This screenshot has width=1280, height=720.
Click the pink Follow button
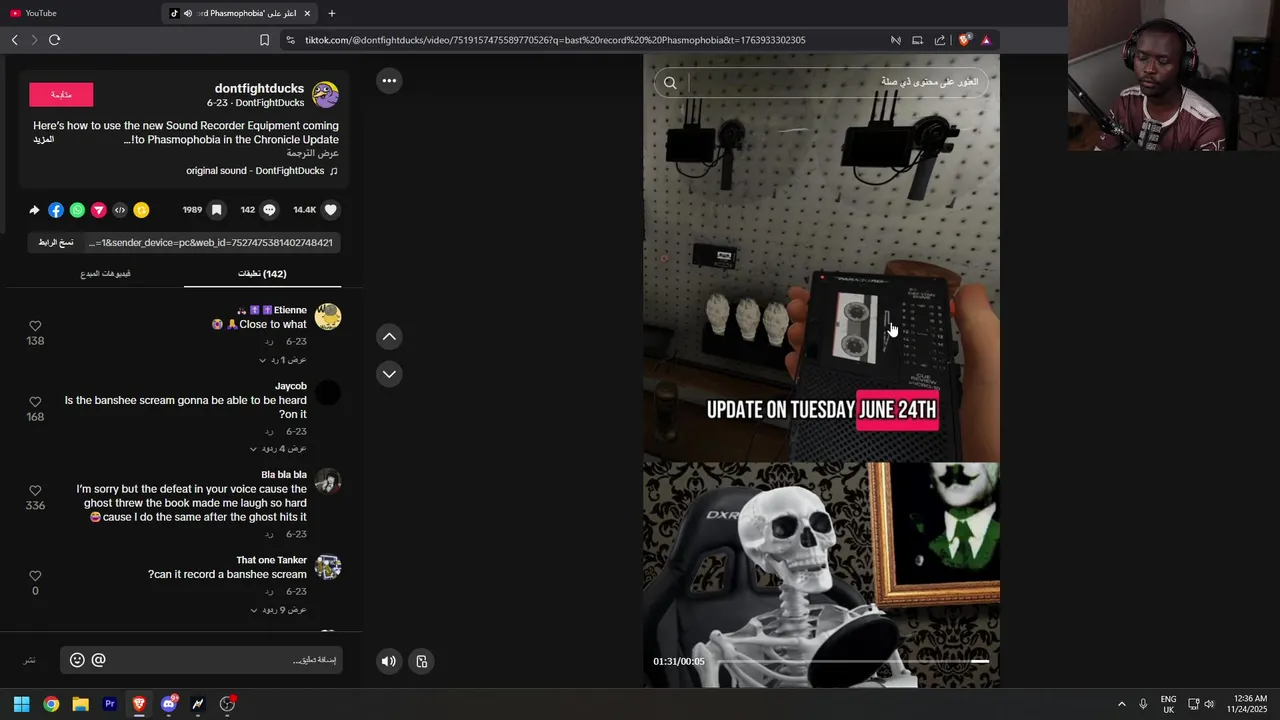[x=61, y=95]
